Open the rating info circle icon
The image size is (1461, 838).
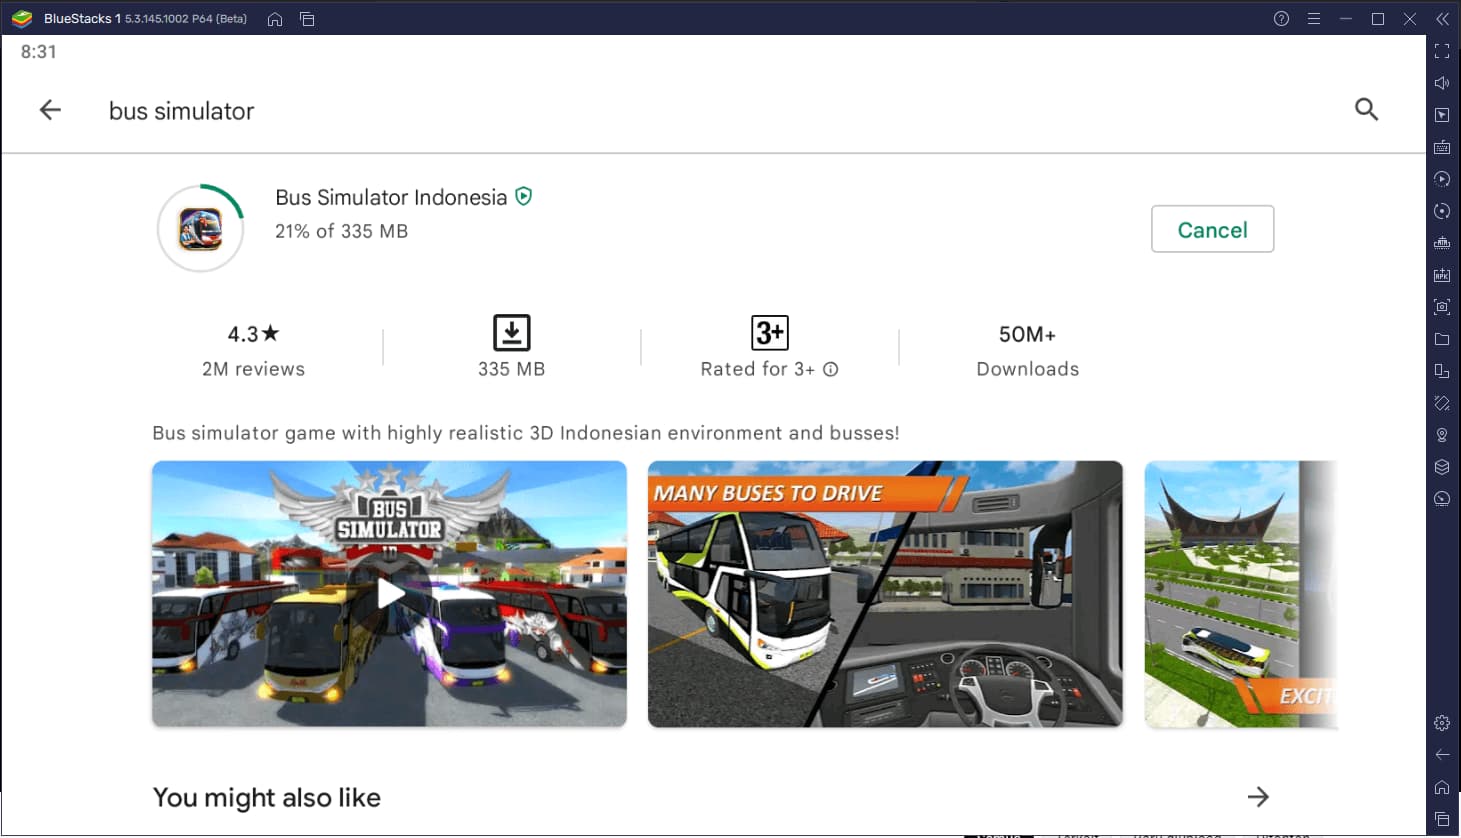(830, 369)
